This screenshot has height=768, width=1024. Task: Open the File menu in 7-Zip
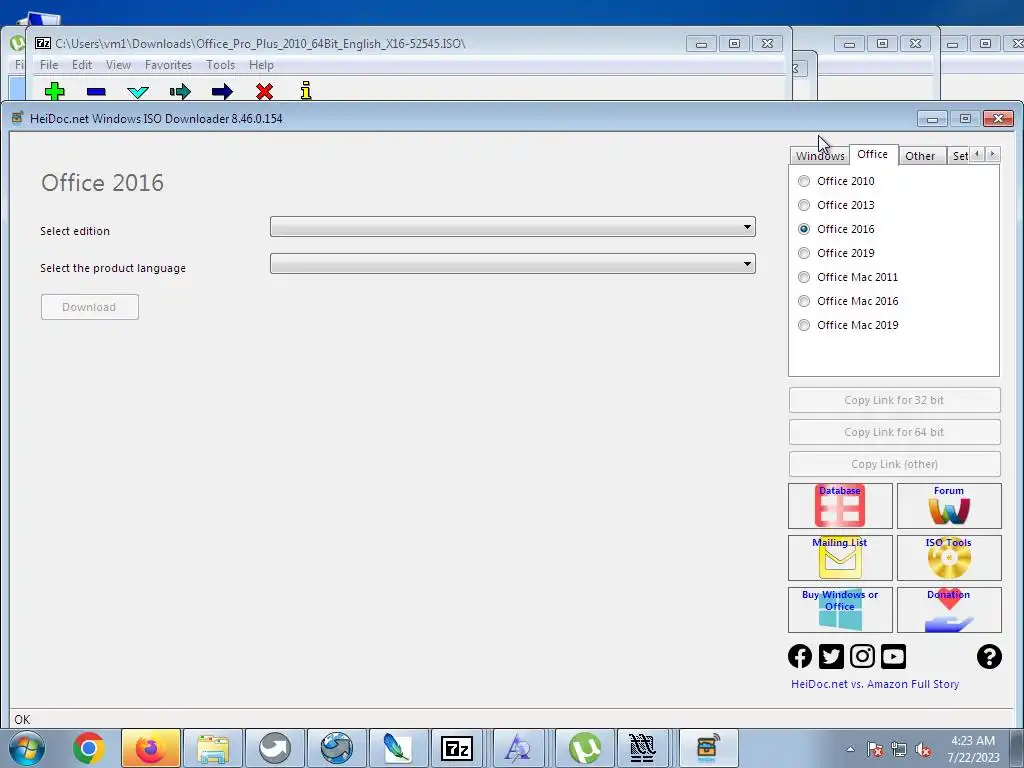click(x=49, y=65)
